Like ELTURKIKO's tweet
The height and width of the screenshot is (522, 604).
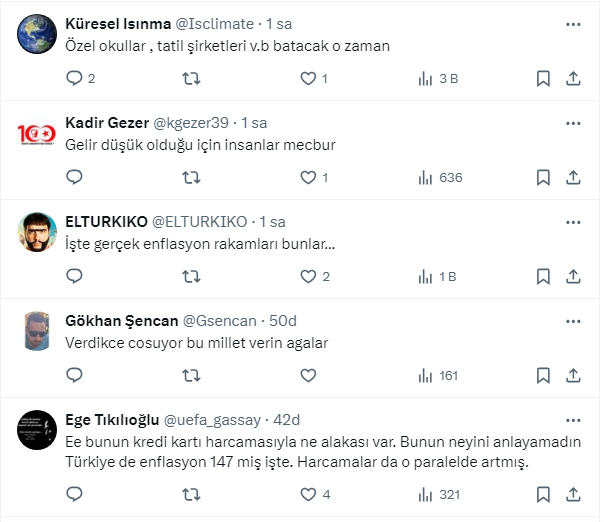click(x=307, y=276)
